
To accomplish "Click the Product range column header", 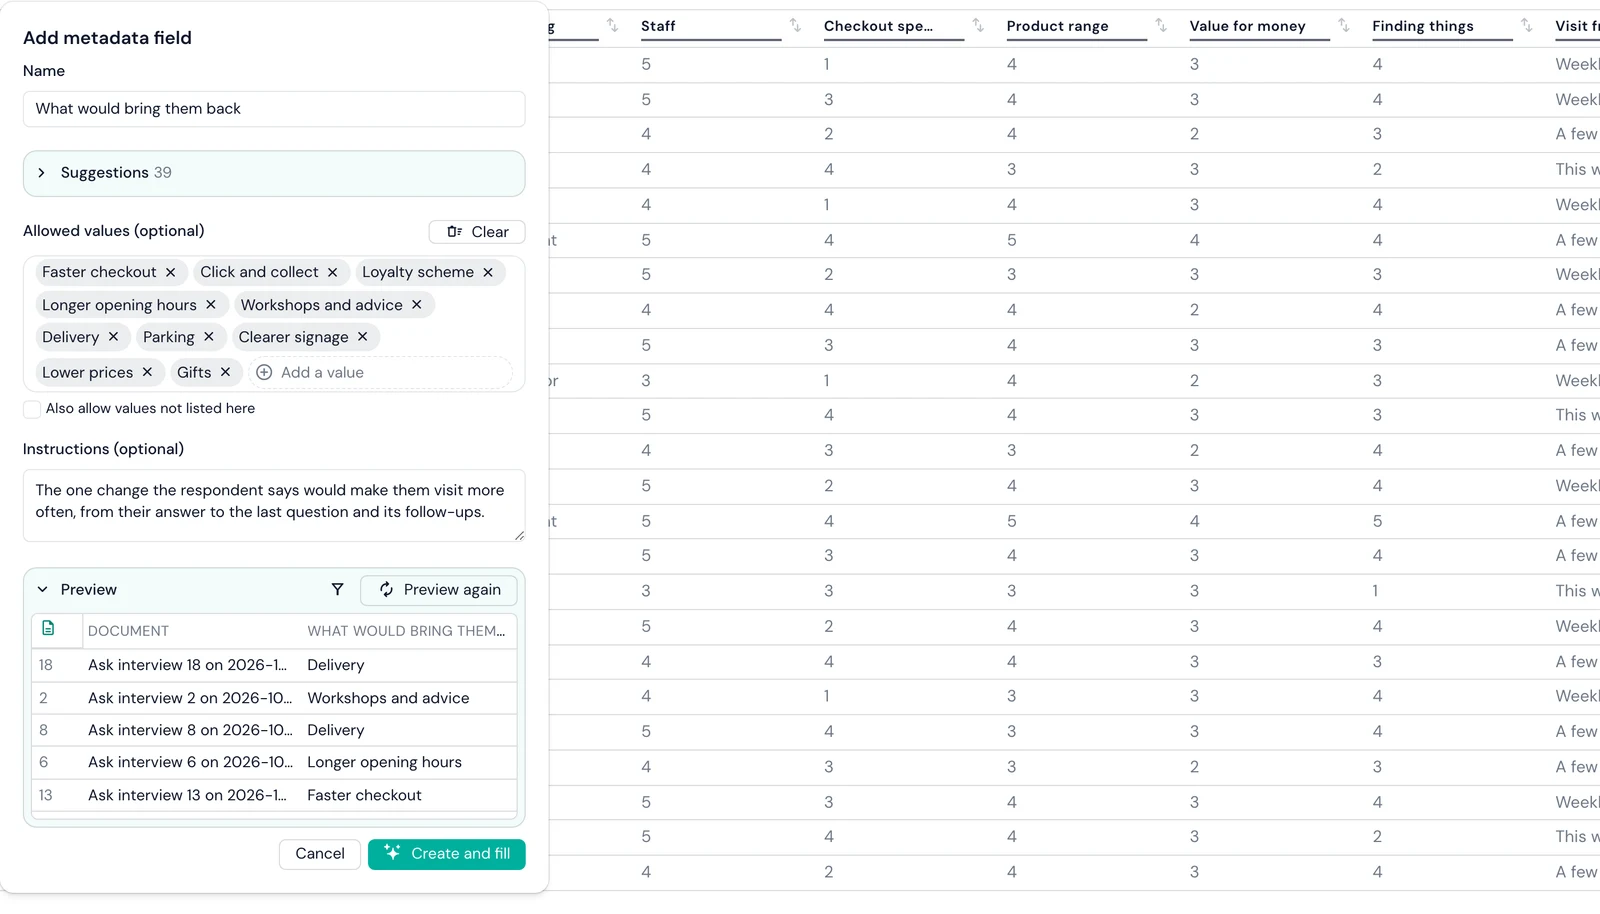I will coord(1057,26).
